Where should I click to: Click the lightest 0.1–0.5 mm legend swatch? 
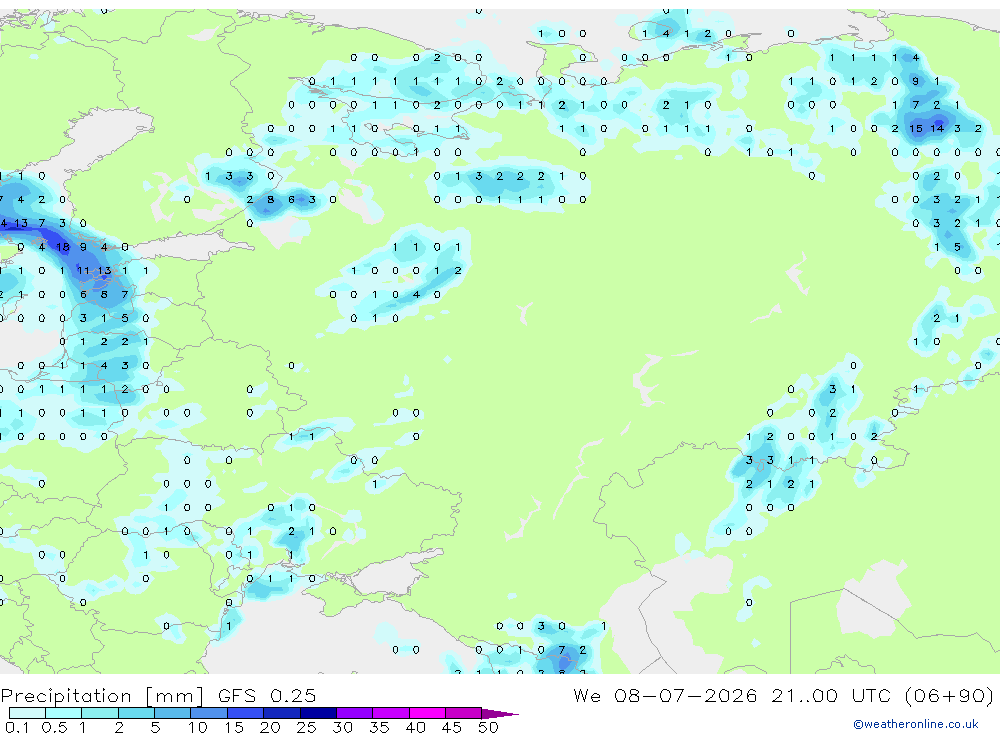point(27,713)
